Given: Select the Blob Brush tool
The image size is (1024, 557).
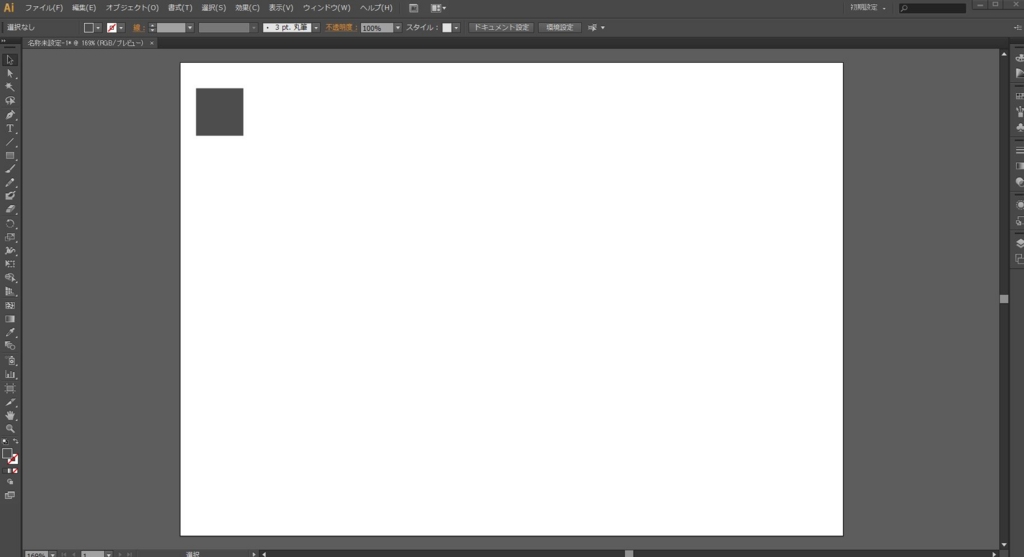Looking at the screenshot, I should click(10, 196).
